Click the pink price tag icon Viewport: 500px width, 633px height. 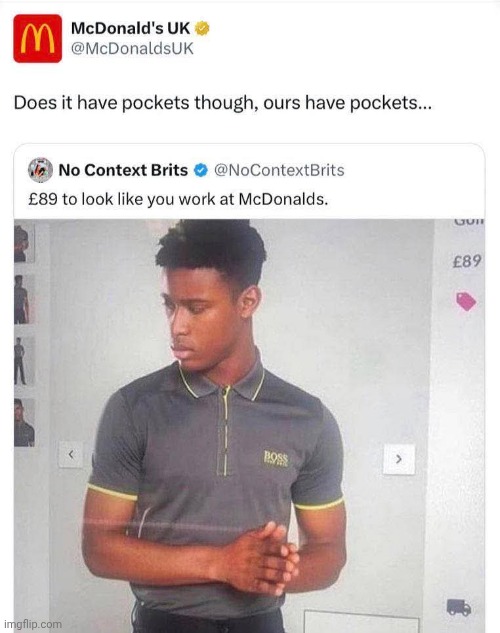466,301
